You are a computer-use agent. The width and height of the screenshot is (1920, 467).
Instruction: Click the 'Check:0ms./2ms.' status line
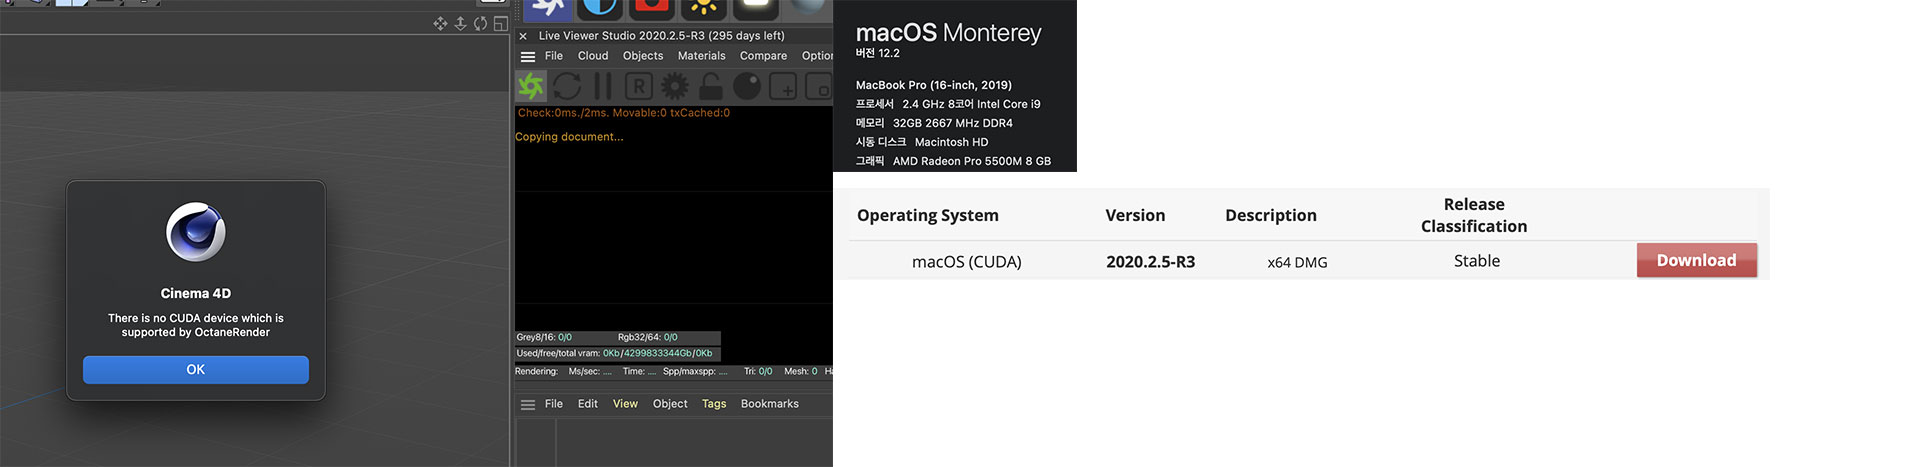[x=624, y=113]
